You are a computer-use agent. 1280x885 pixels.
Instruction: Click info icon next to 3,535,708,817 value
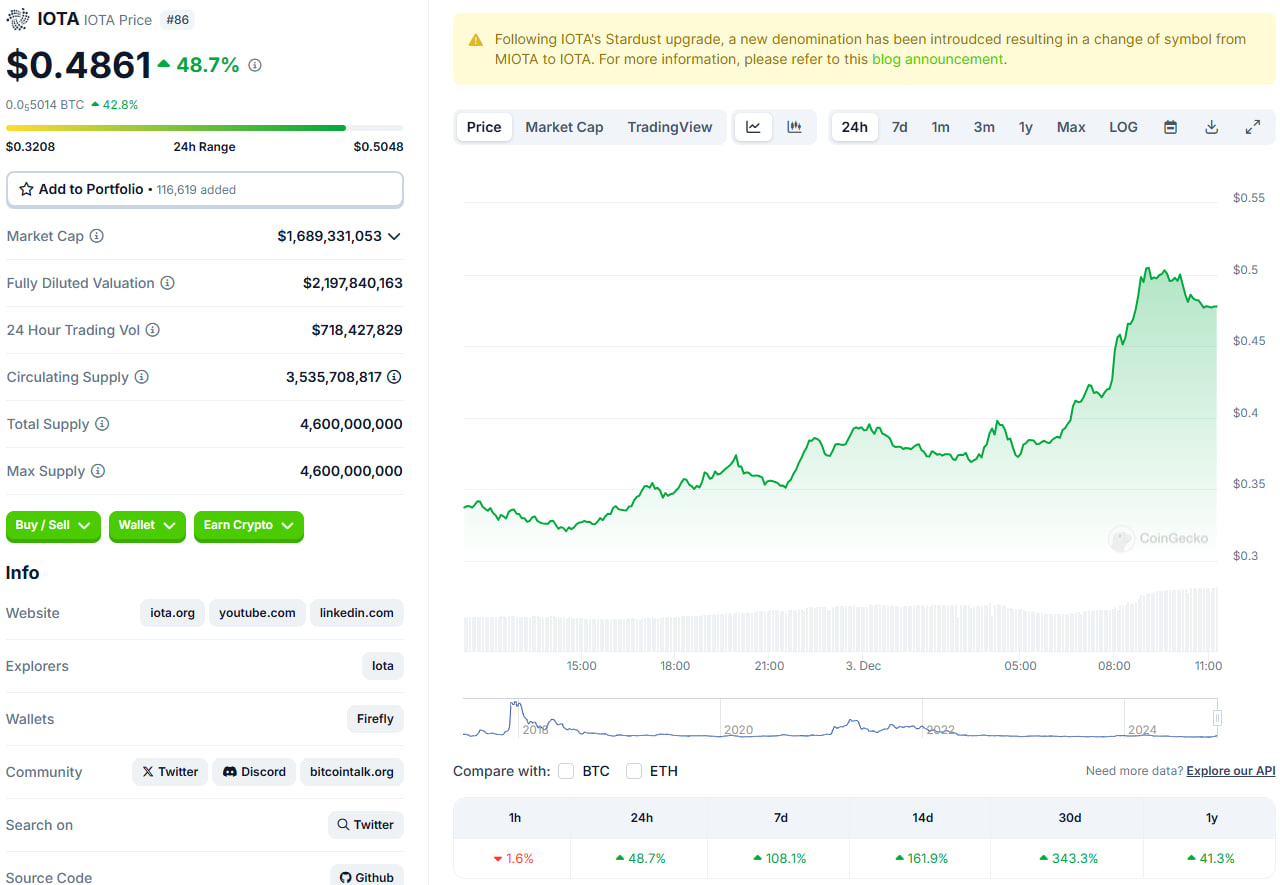(x=395, y=377)
